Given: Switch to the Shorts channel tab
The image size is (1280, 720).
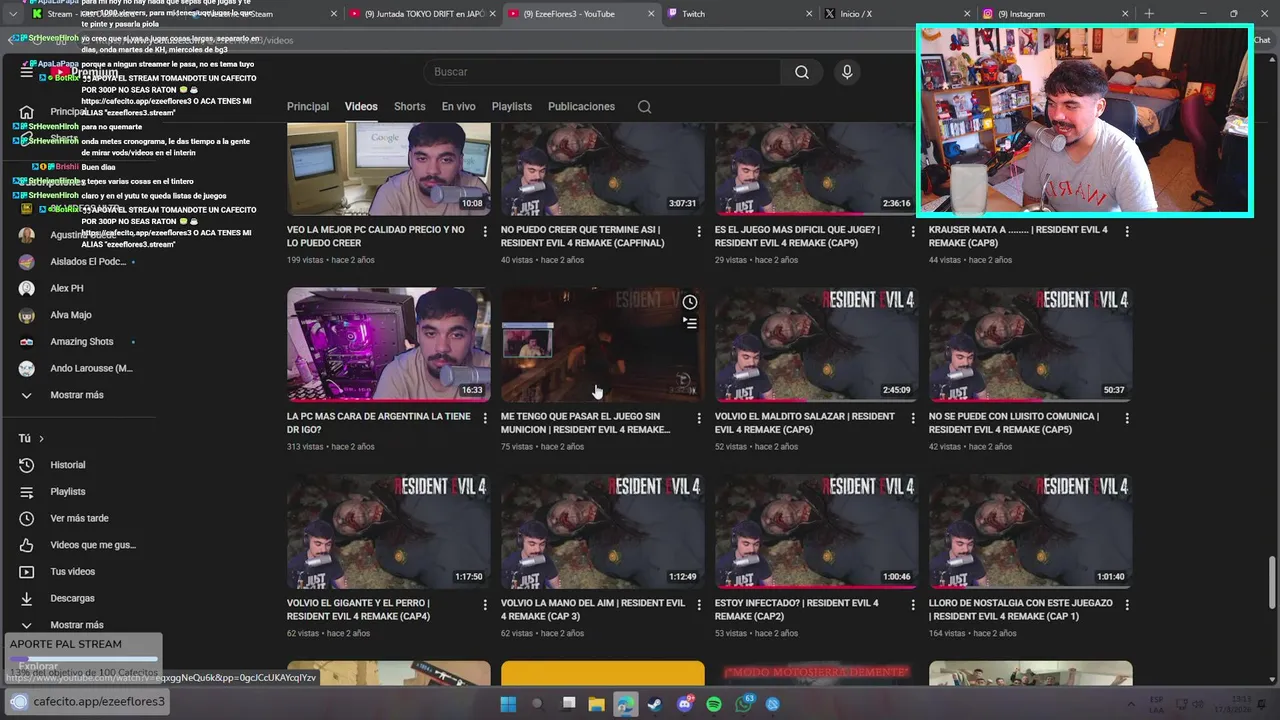Looking at the screenshot, I should tap(409, 107).
